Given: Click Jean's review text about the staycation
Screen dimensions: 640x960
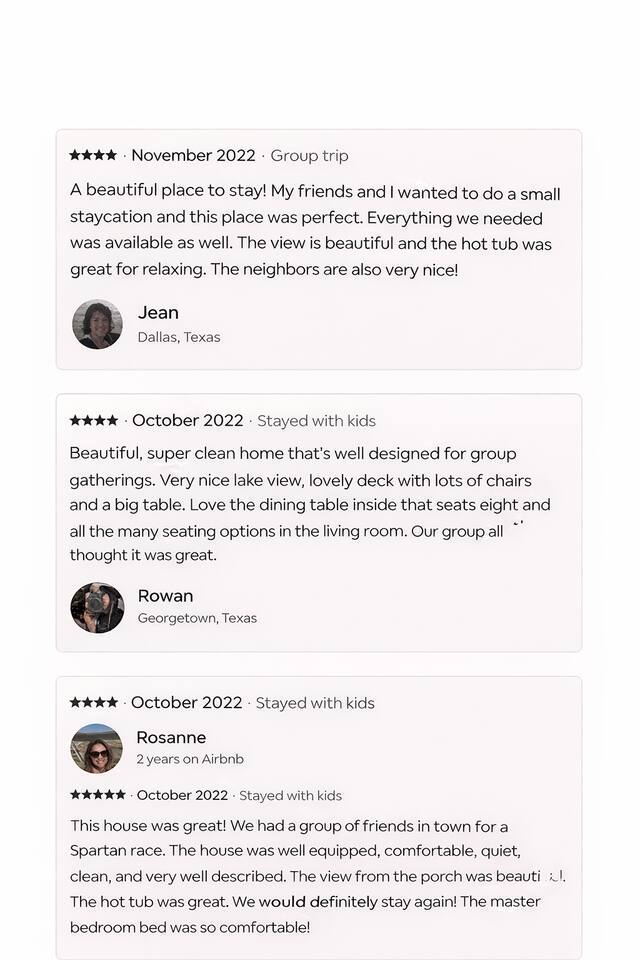Looking at the screenshot, I should point(315,231).
